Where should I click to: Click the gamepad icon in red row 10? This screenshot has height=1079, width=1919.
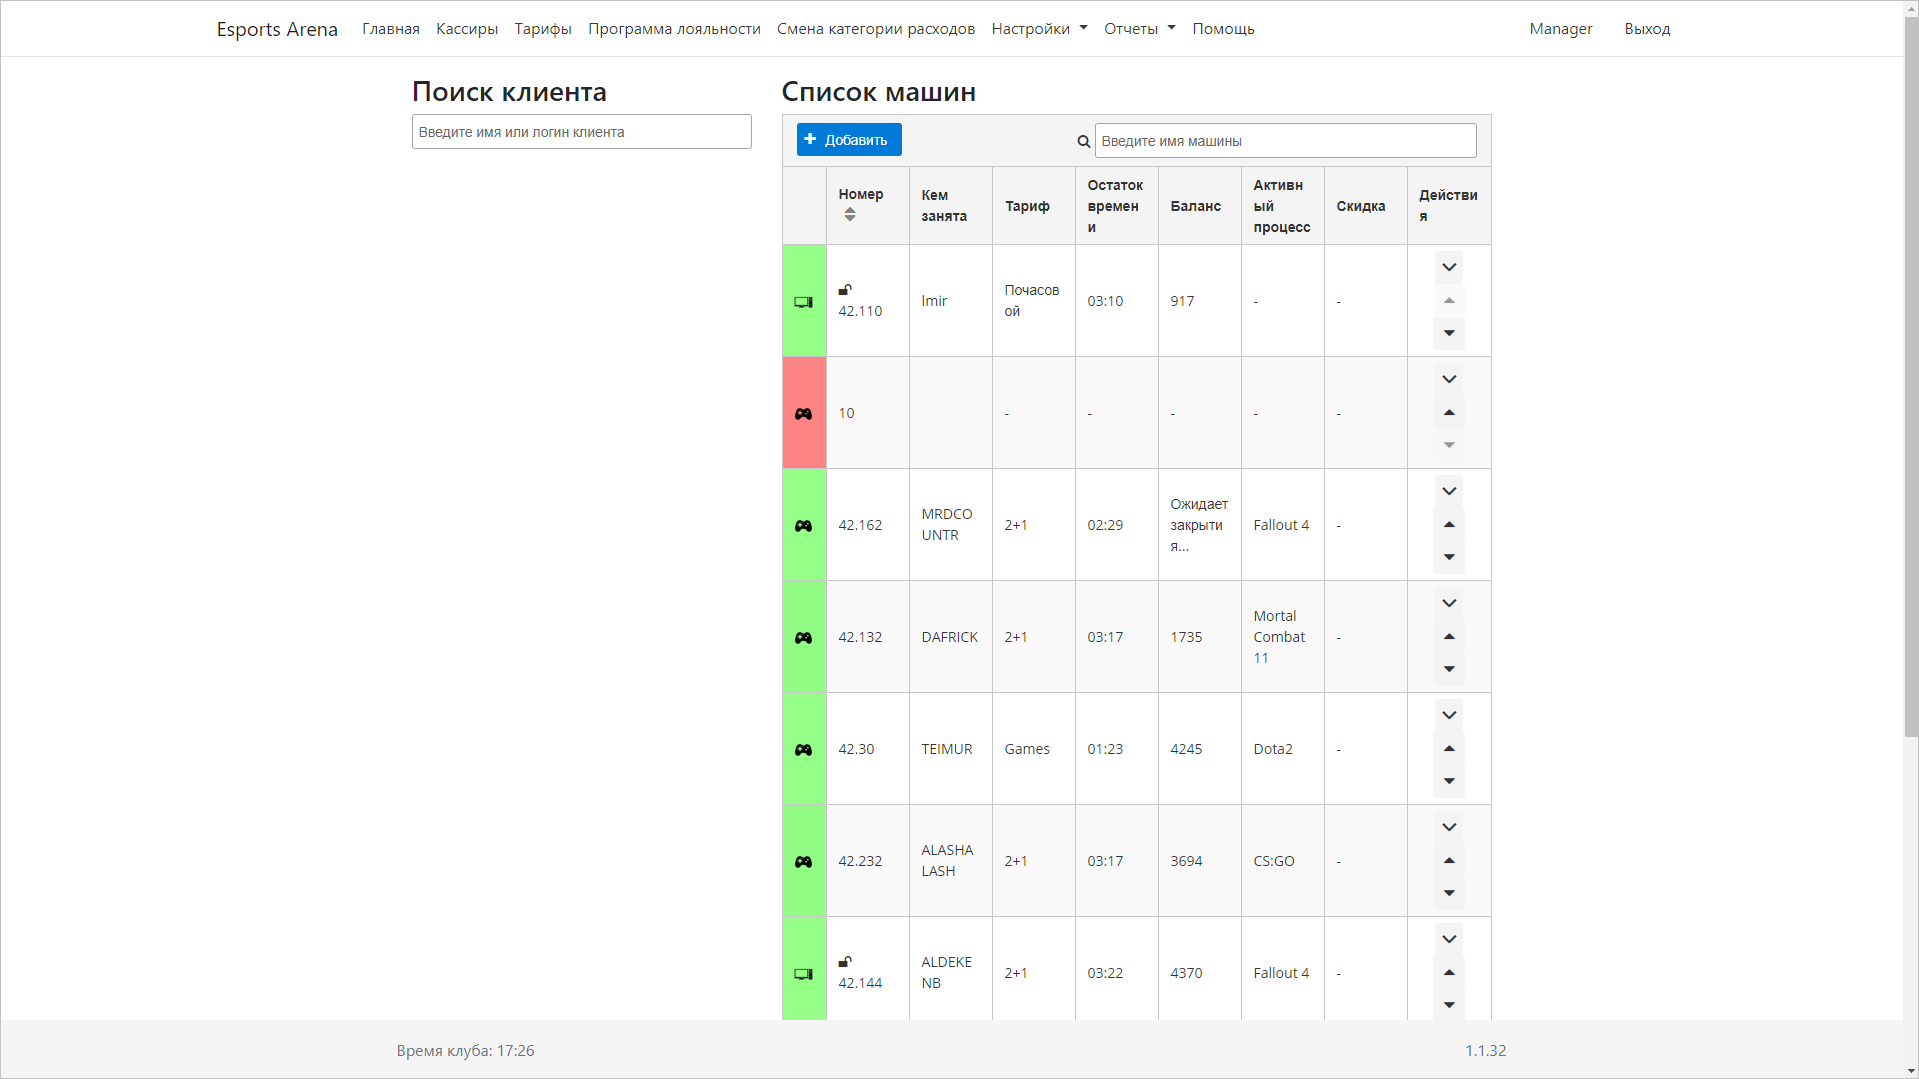coord(803,414)
